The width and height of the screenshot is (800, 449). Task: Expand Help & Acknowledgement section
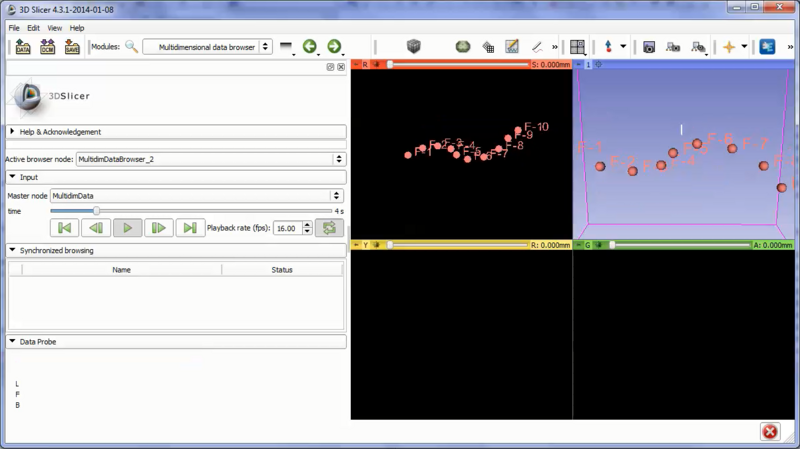pos(176,132)
